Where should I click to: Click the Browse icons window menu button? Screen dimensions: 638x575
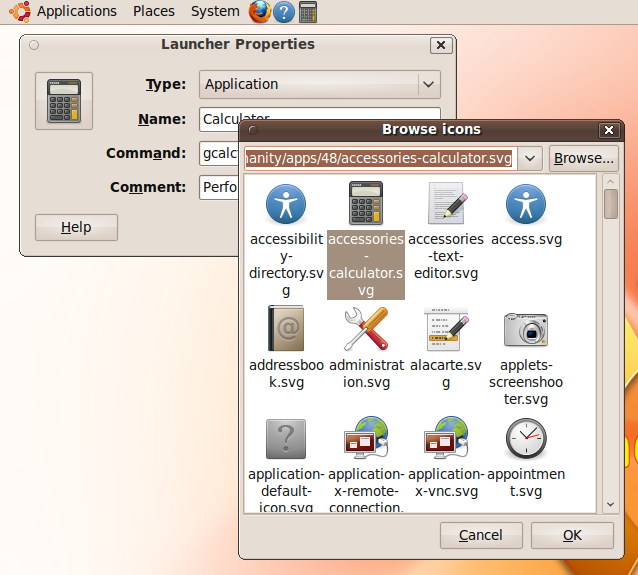(x=253, y=130)
